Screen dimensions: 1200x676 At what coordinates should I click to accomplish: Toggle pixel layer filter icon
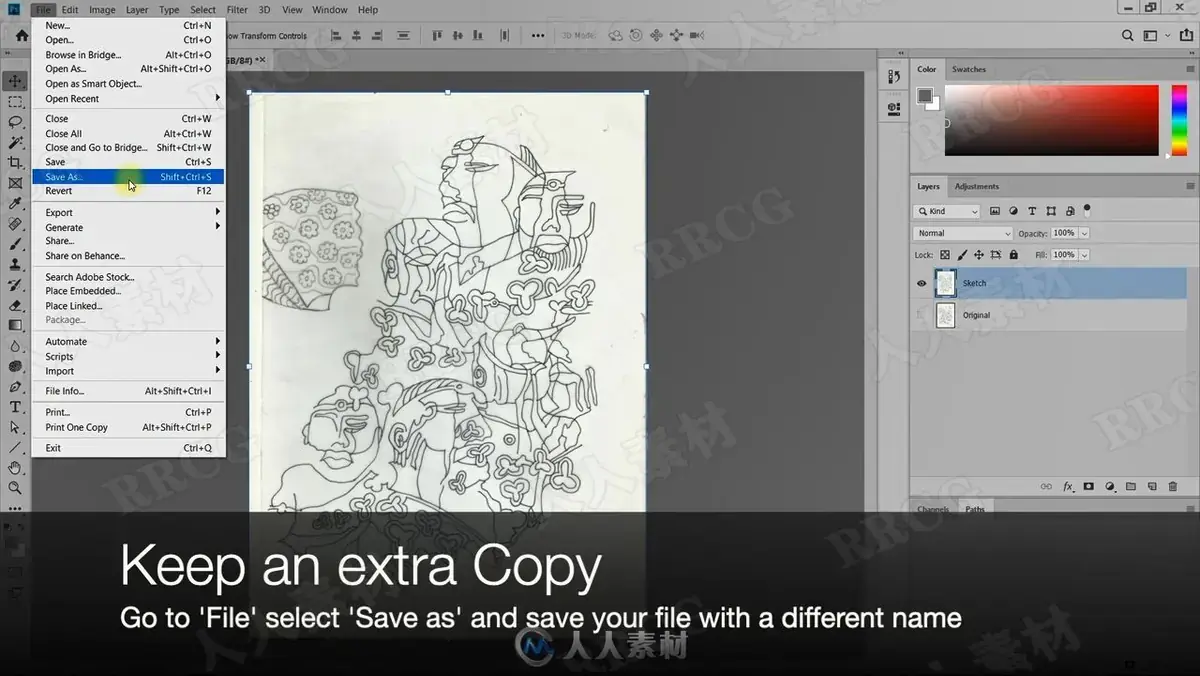(995, 211)
